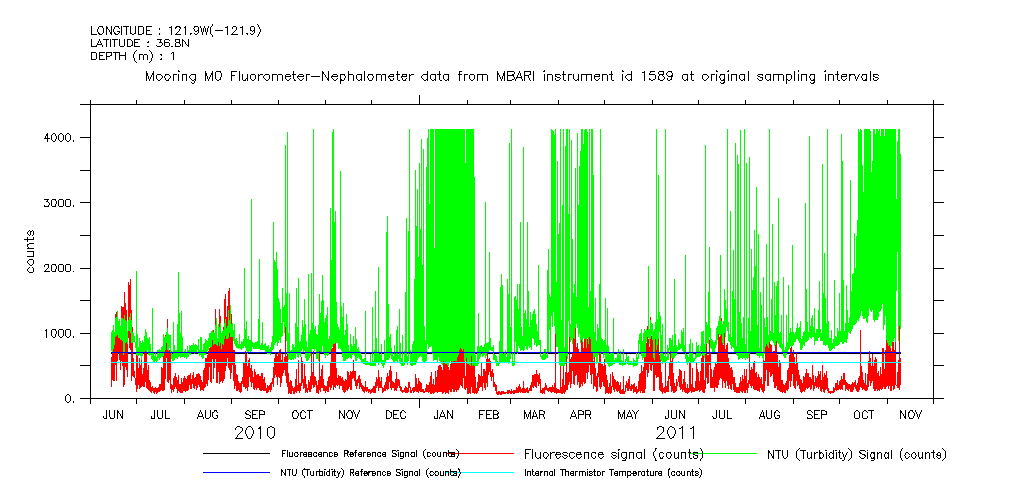Click the cyan Internal Thermistor Temperature legend line
Image resolution: width=1009 pixels, height=504 pixels.
coord(479,472)
